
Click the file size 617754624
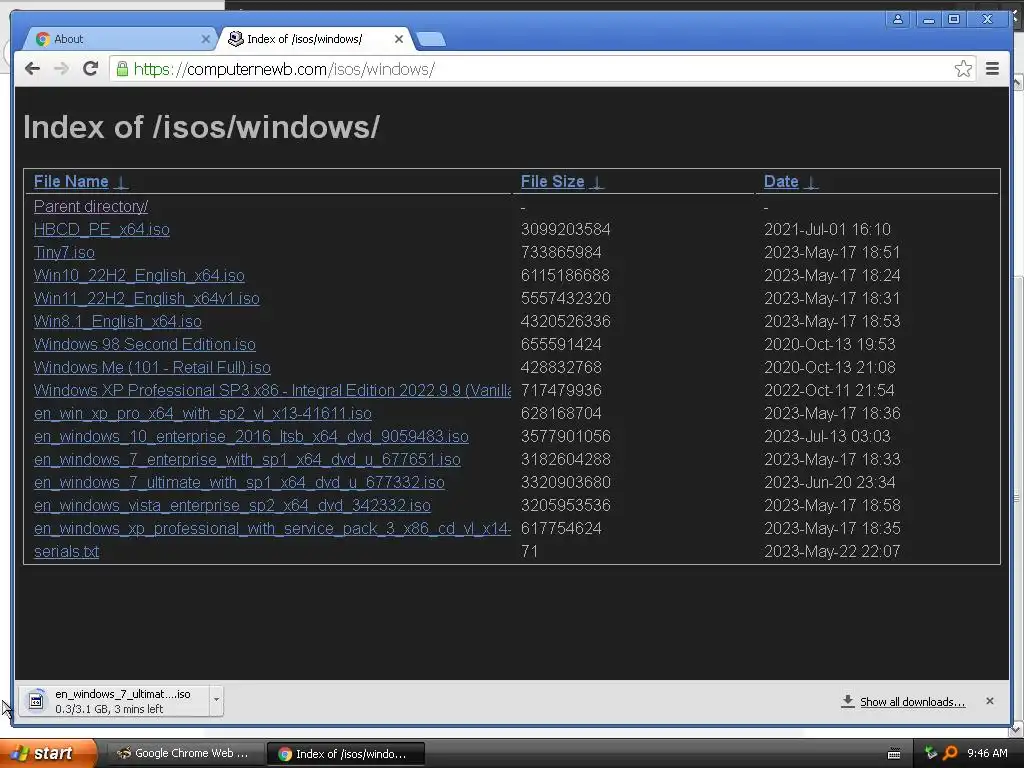[561, 528]
